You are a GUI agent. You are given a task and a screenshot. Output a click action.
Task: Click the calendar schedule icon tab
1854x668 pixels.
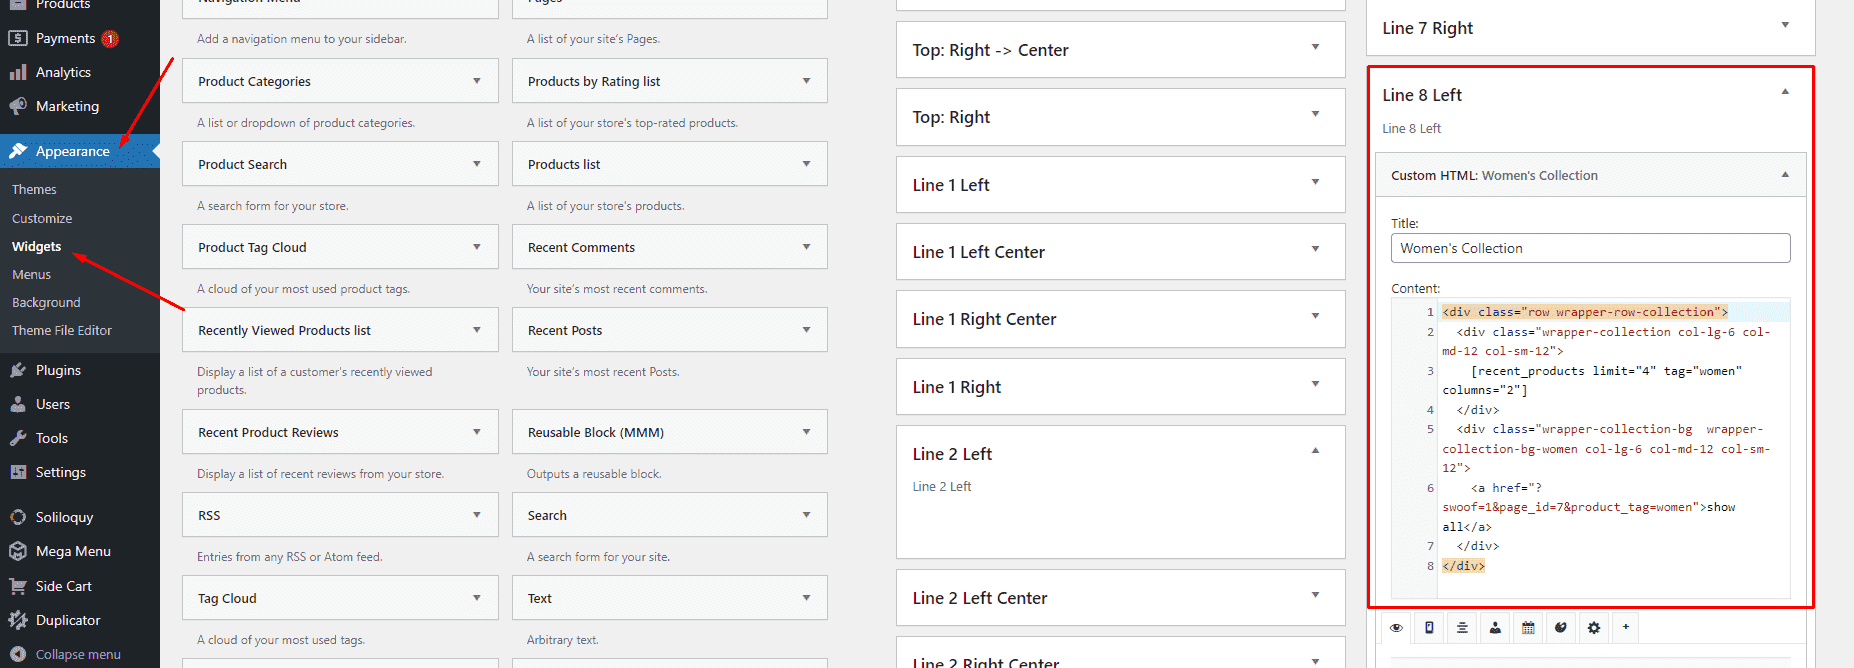[x=1528, y=628]
